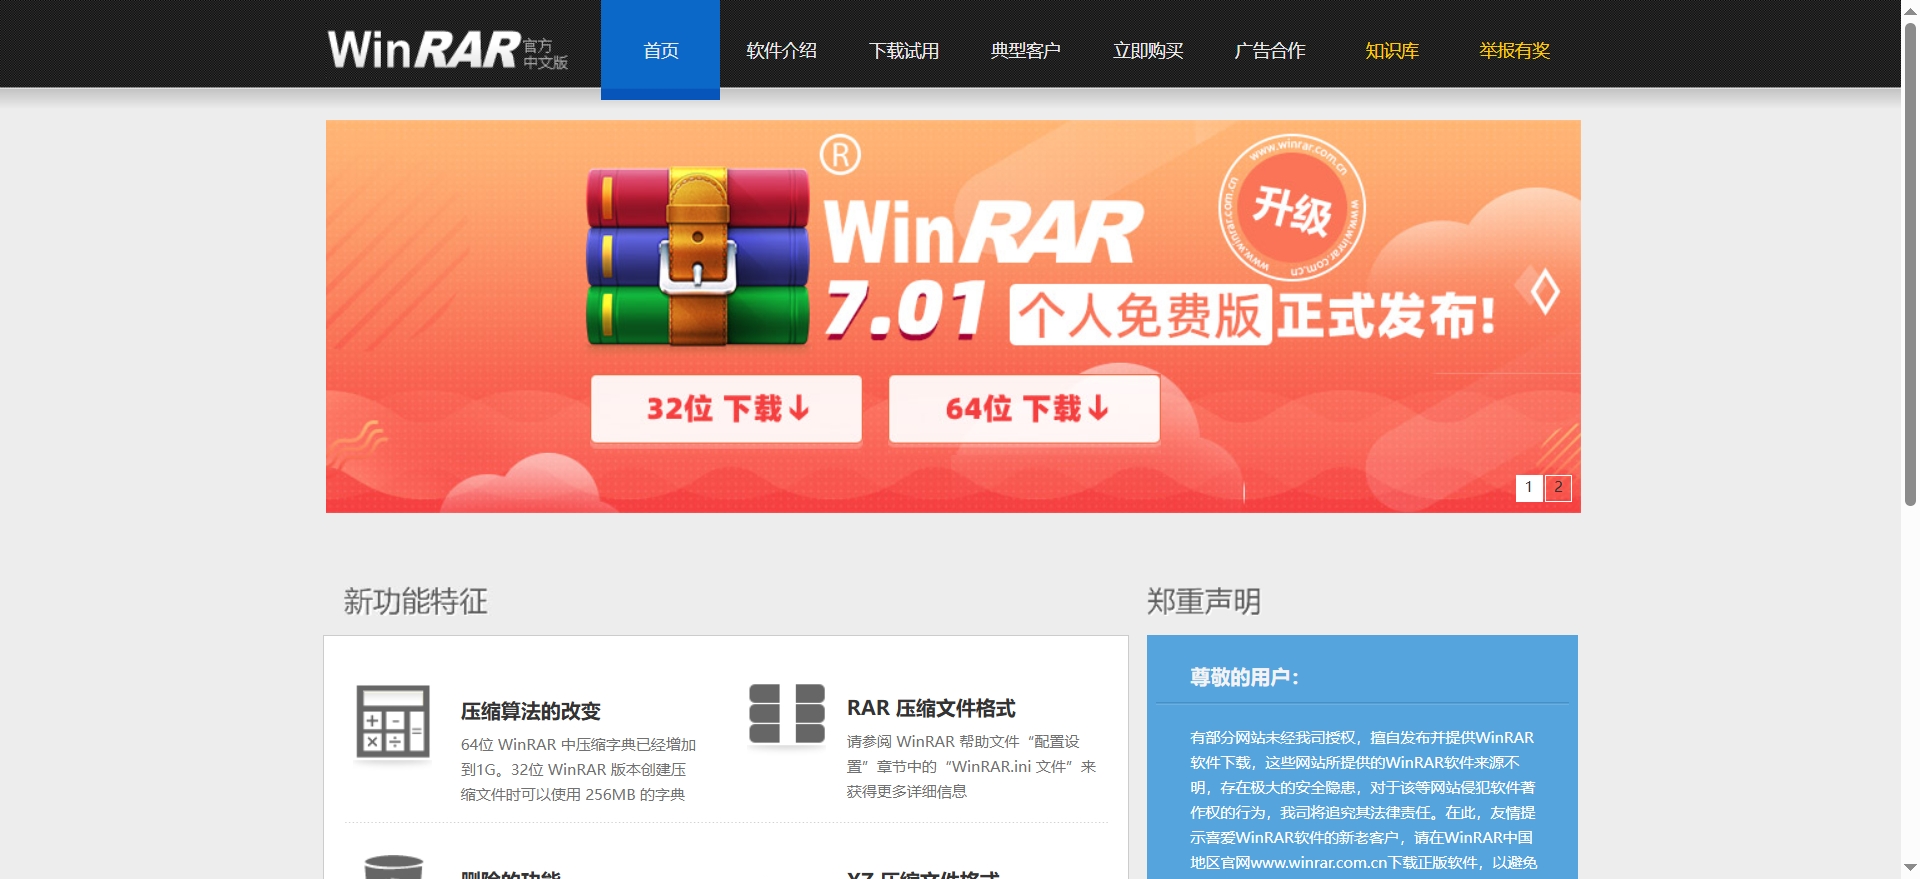Go to 下载试用 download page
Viewport: 1920px width, 879px height.
[x=903, y=50]
